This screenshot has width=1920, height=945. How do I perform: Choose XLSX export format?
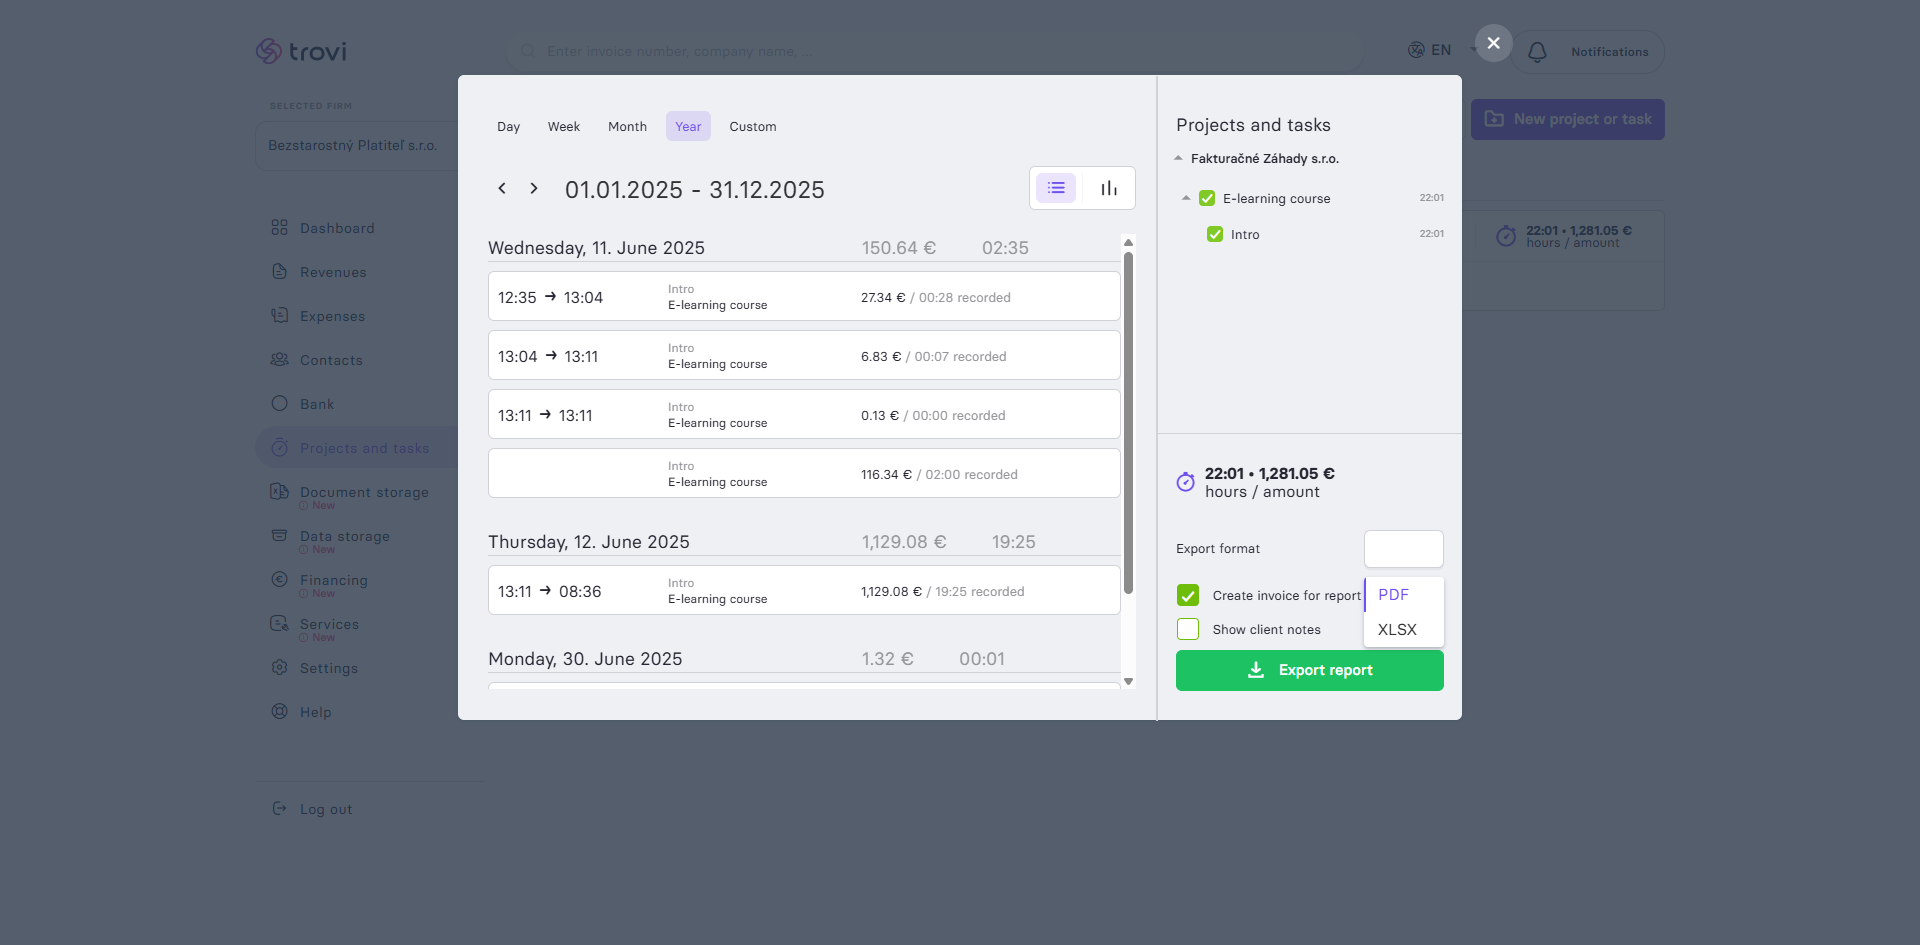(1404, 629)
